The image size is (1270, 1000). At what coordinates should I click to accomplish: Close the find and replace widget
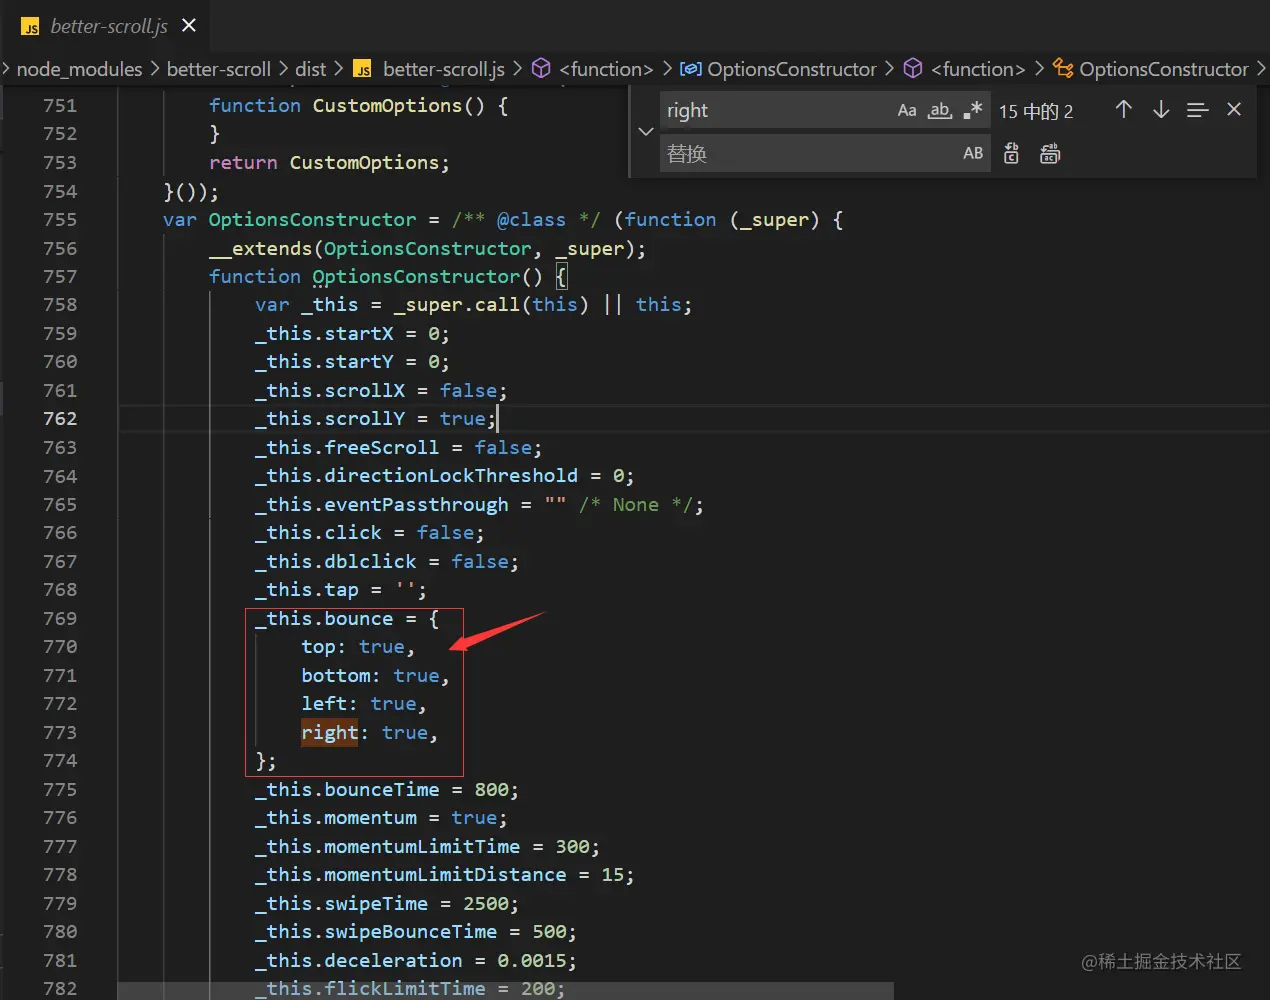click(x=1234, y=110)
